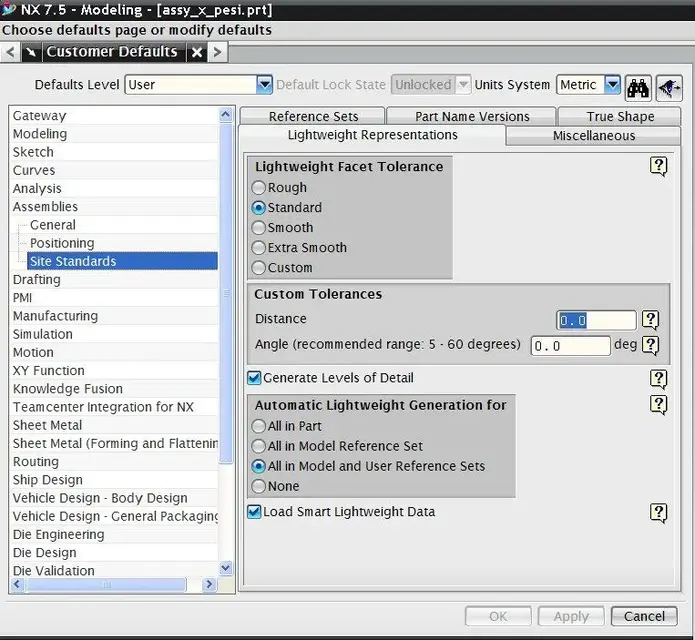695x640 pixels.
Task: Switch to the Part Name Versions tab
Action: click(x=472, y=116)
